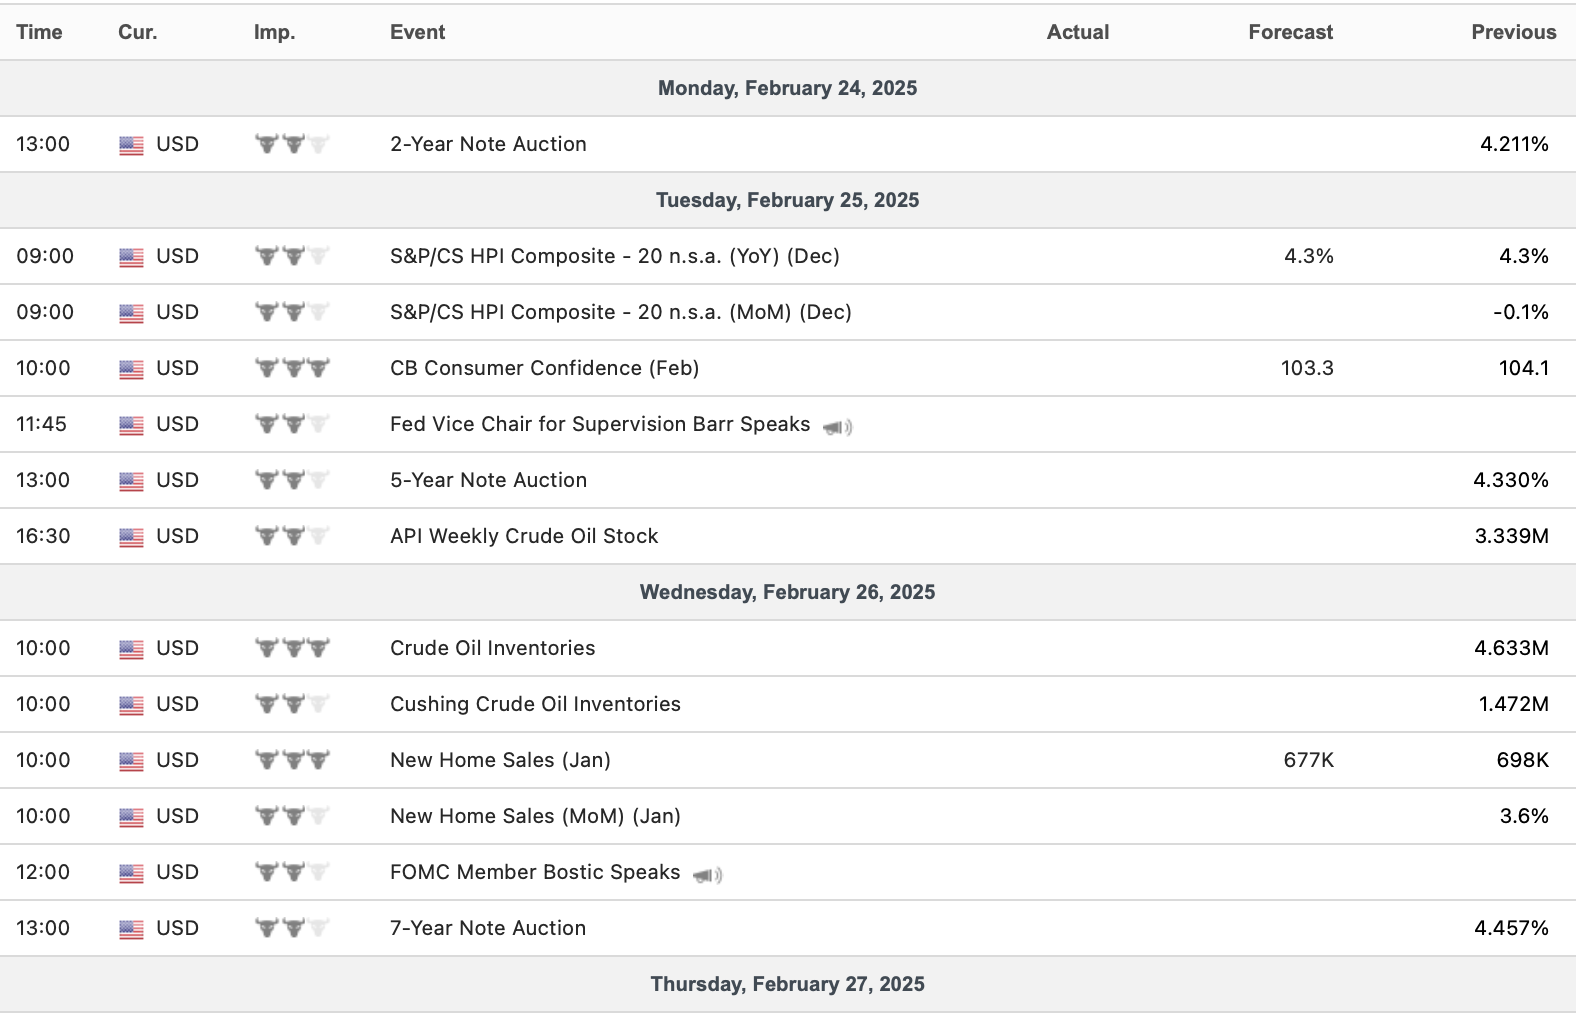Click the Previous column header
The width and height of the screenshot is (1576, 1018).
point(1513,32)
